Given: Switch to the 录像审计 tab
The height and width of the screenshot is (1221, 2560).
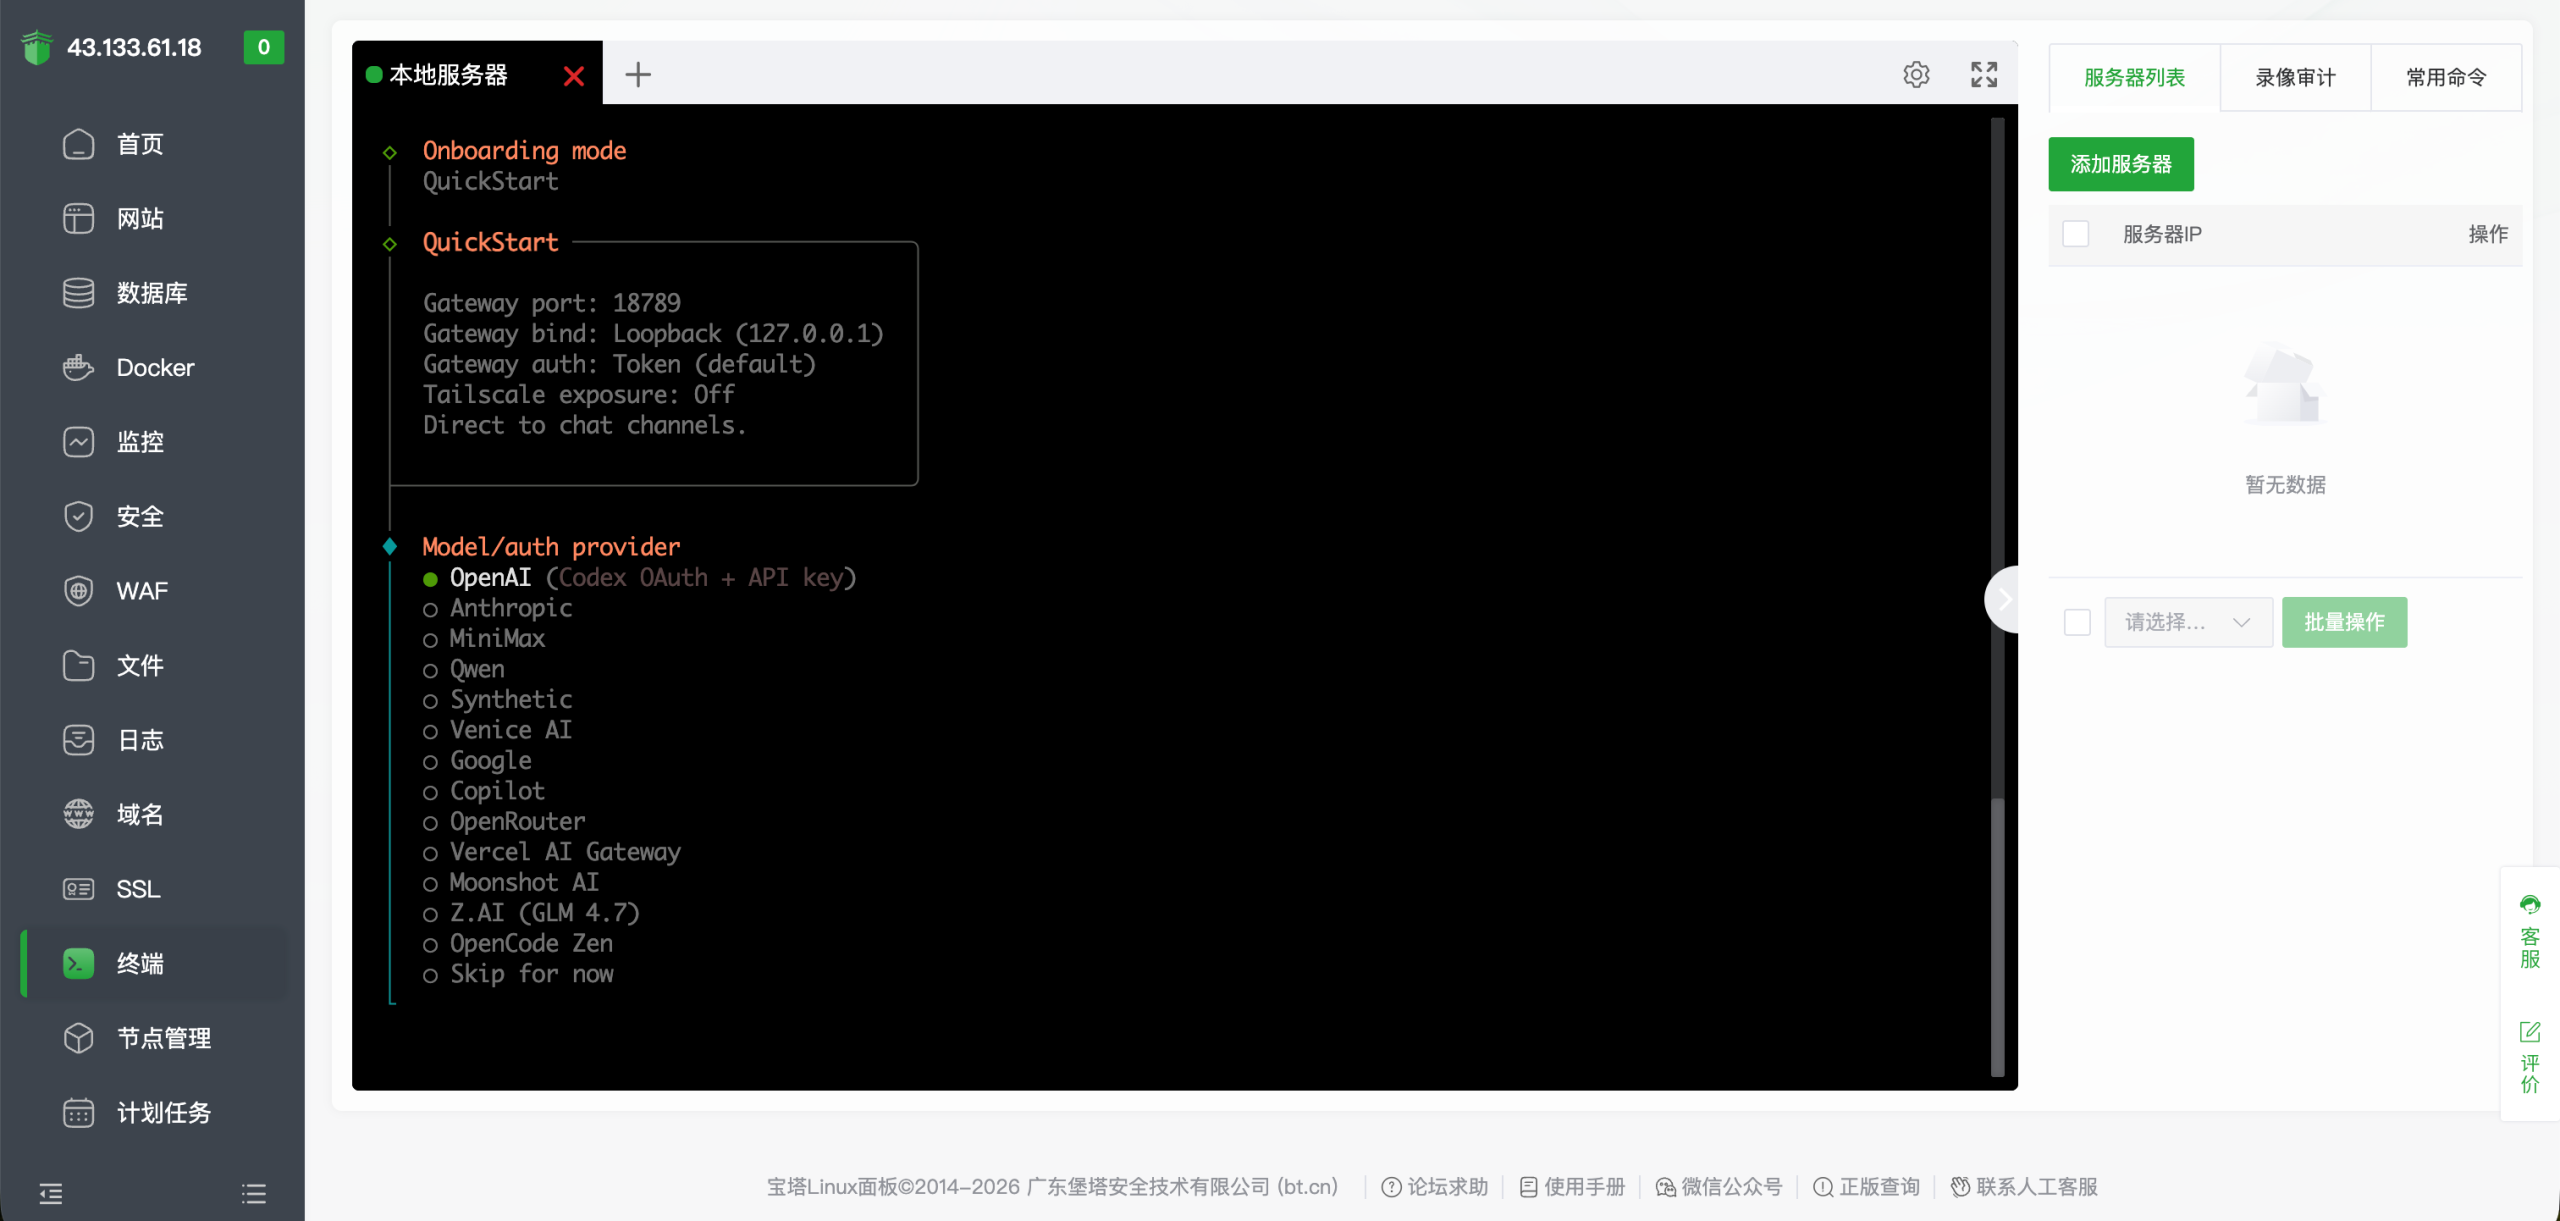Looking at the screenshot, I should click(2294, 78).
